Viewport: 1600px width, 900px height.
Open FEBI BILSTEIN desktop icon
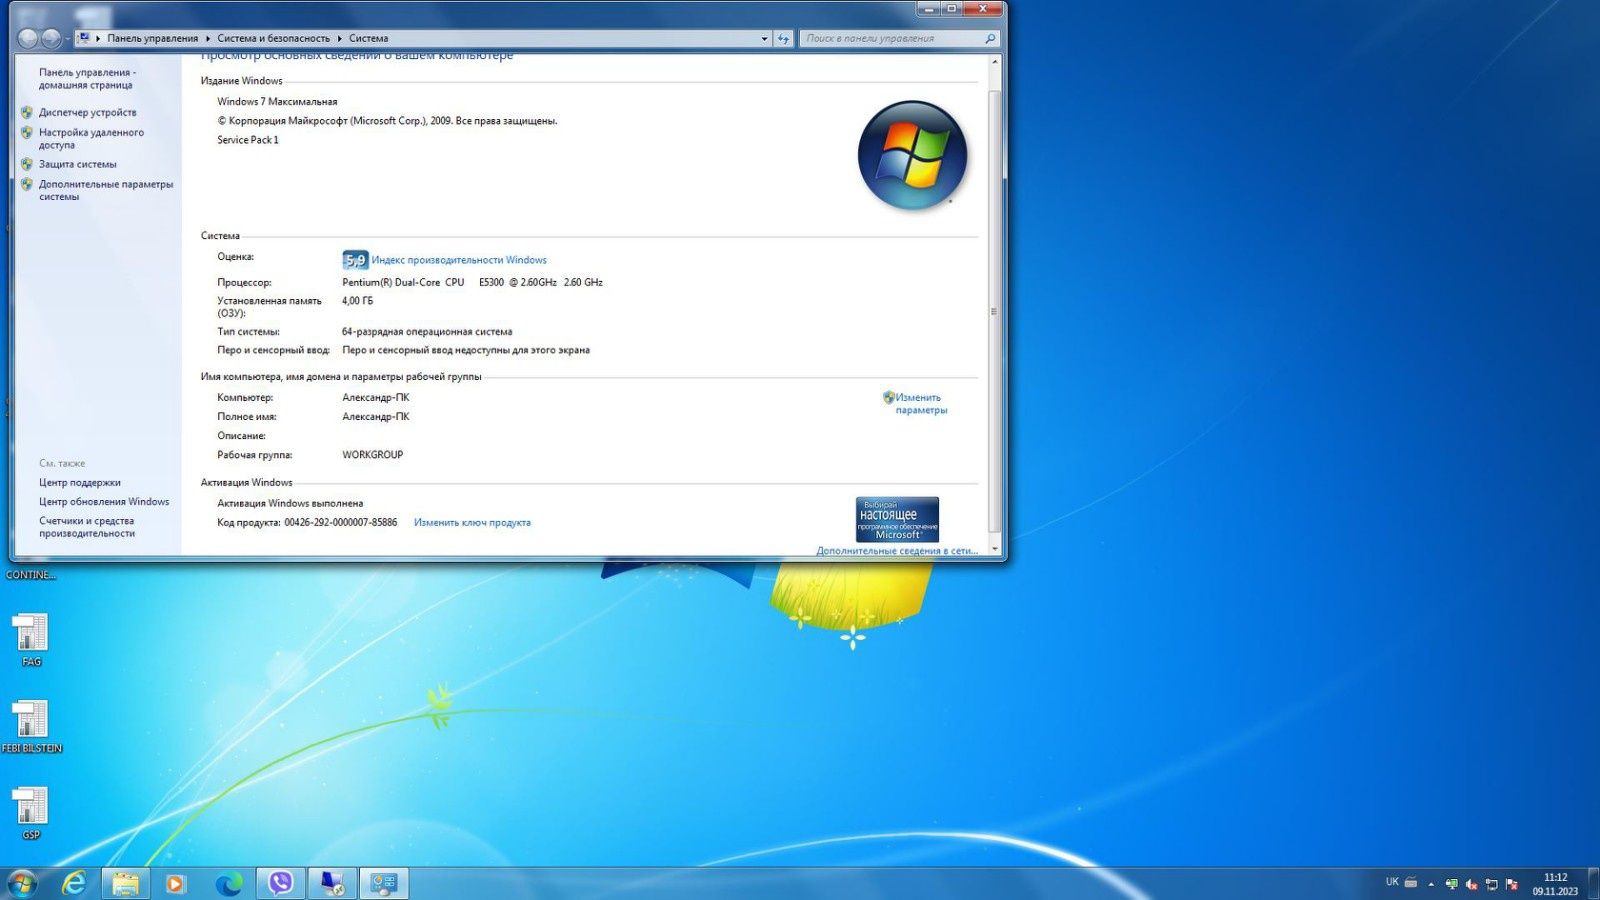click(31, 727)
